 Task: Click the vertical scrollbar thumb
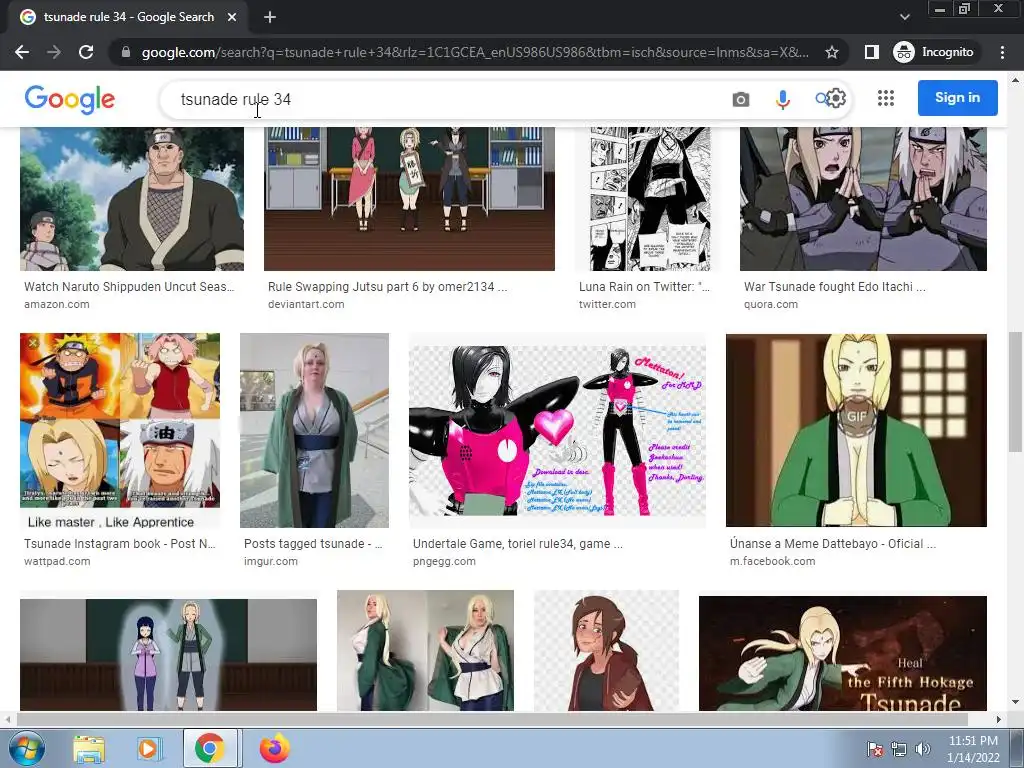[1015, 391]
